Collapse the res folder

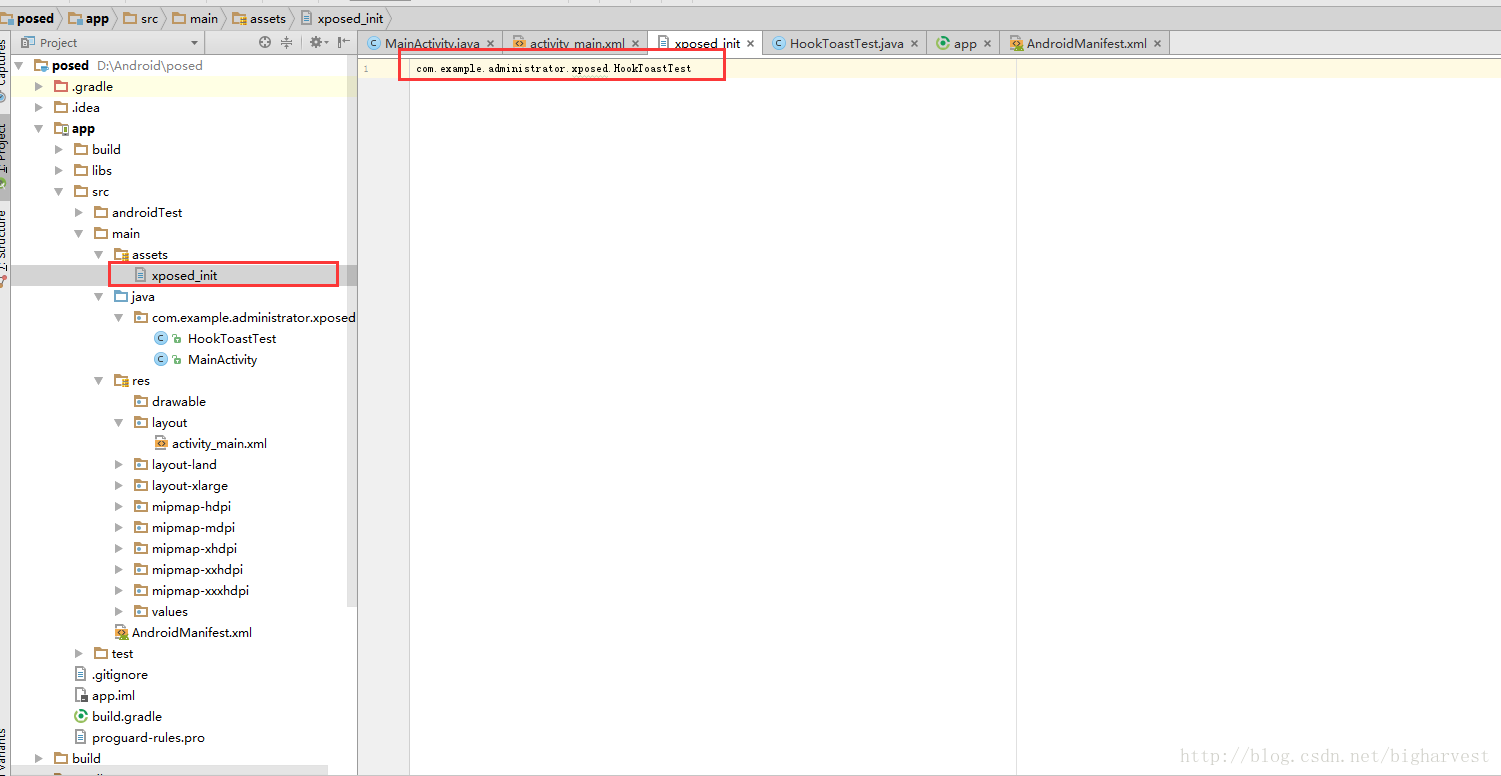click(x=99, y=380)
